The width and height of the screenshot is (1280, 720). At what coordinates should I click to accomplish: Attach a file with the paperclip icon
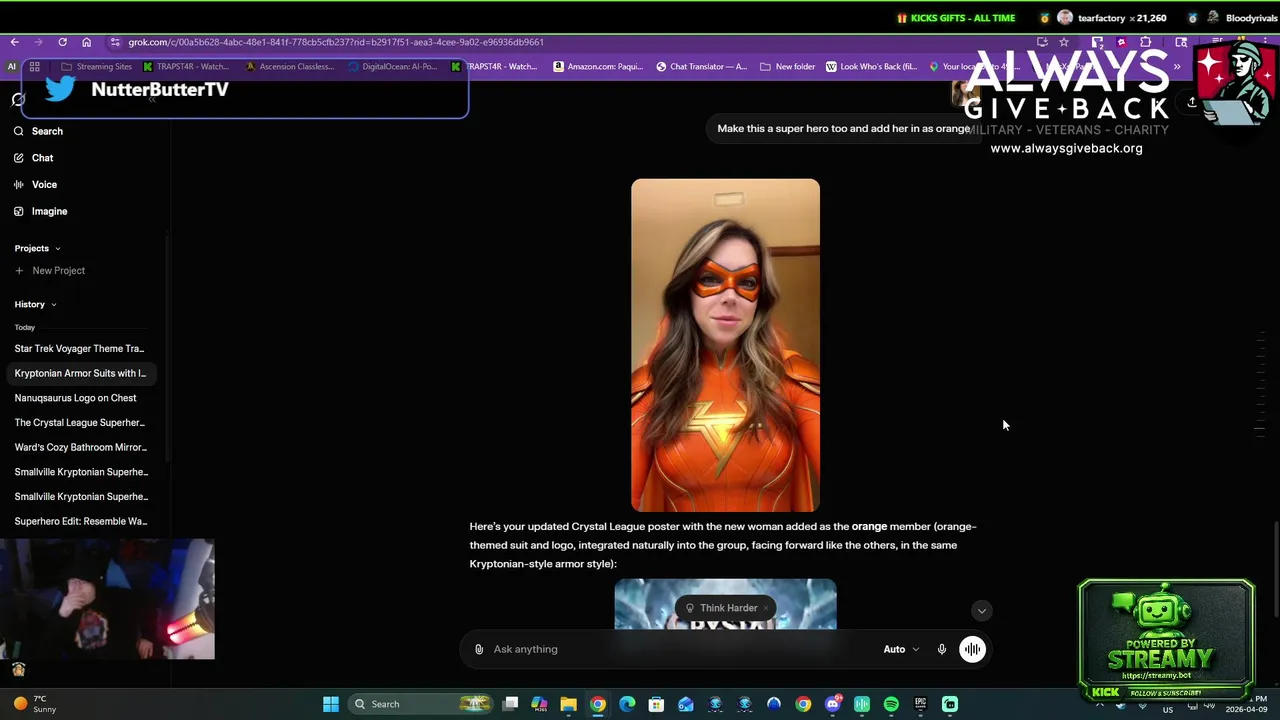[x=479, y=649]
